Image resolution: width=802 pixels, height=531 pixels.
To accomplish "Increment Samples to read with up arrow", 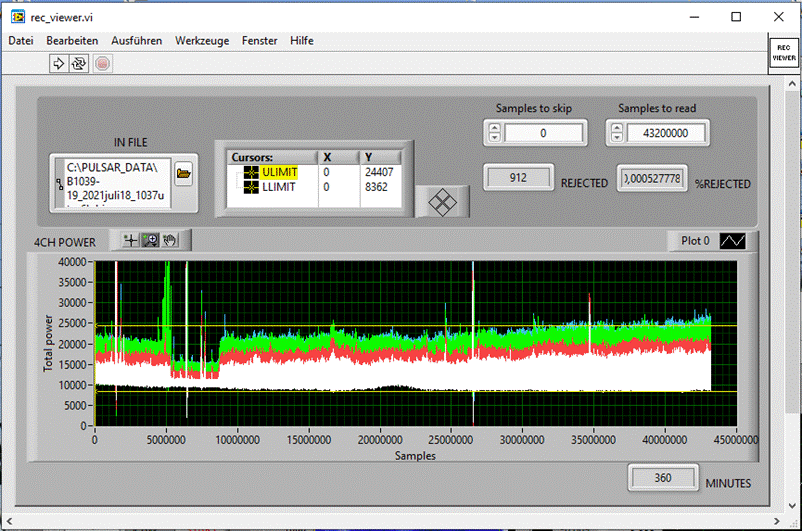I will coord(617,128).
